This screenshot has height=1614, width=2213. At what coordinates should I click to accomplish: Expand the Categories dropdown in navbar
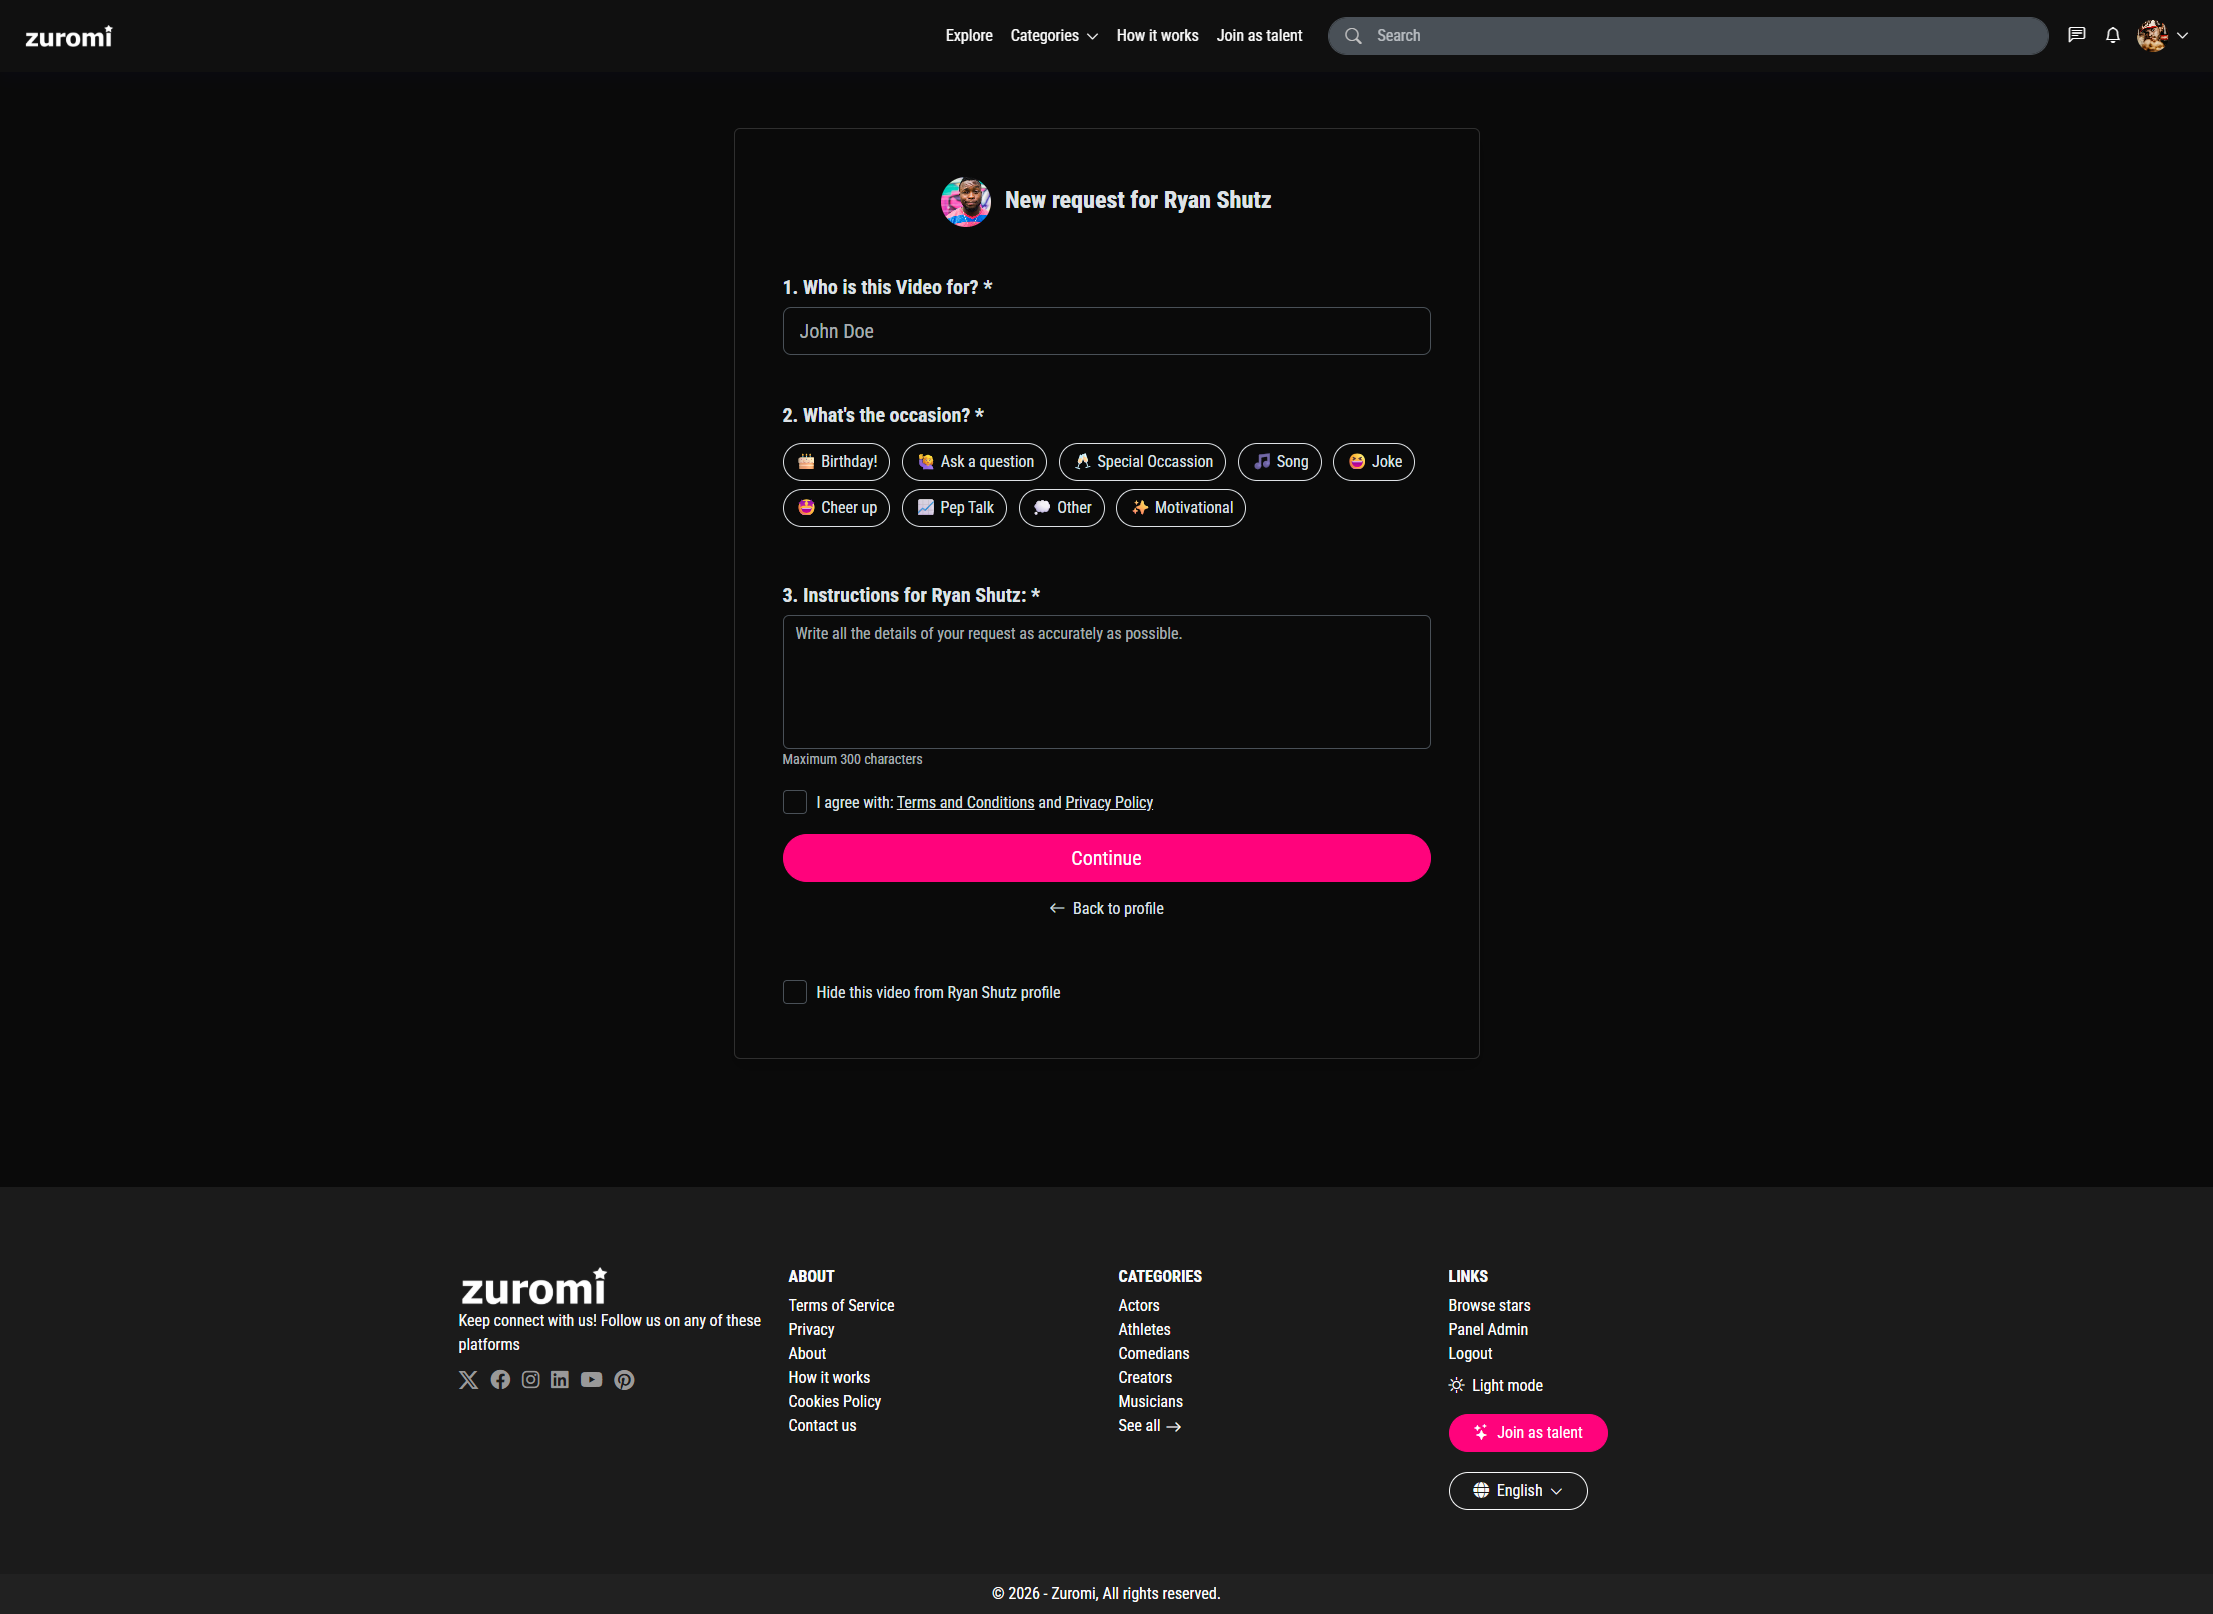point(1053,36)
